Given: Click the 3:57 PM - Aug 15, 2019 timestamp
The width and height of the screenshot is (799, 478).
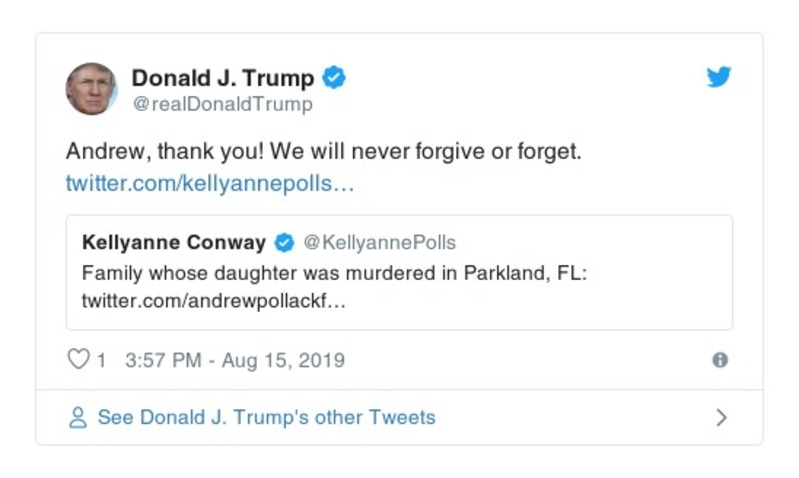Looking at the screenshot, I should (x=234, y=361).
